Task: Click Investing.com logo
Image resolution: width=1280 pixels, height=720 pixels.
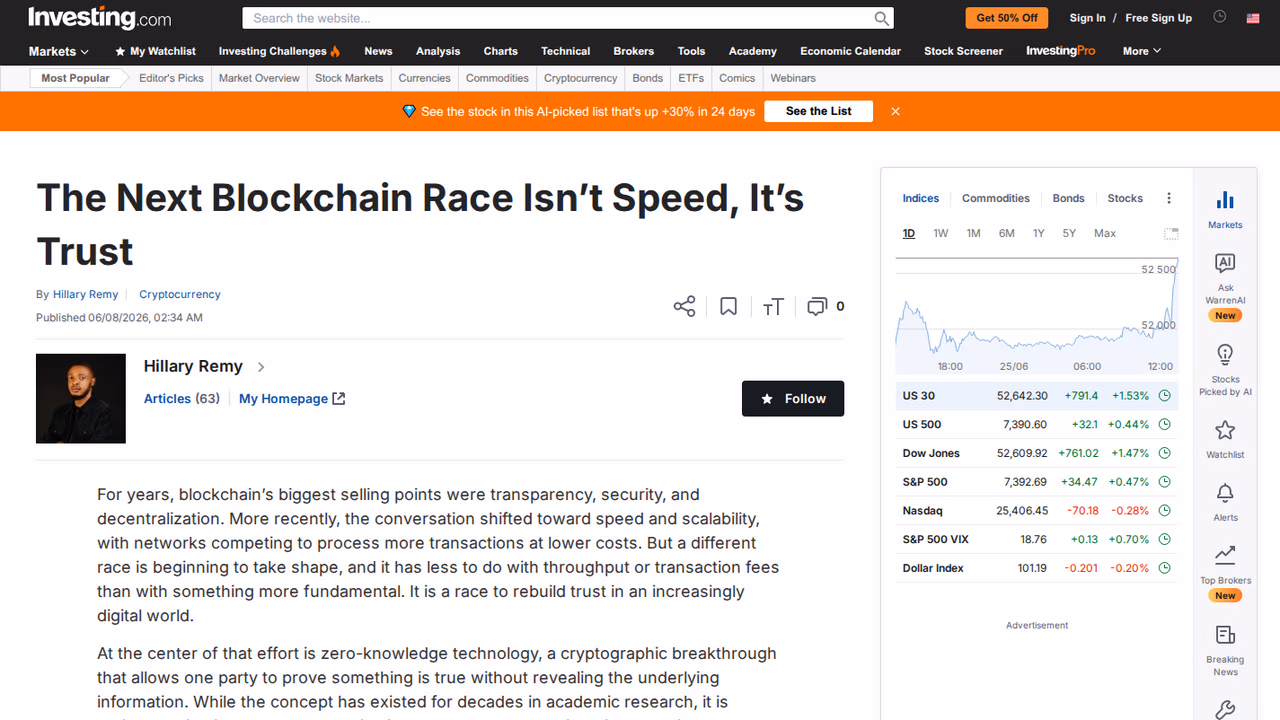Action: click(99, 18)
